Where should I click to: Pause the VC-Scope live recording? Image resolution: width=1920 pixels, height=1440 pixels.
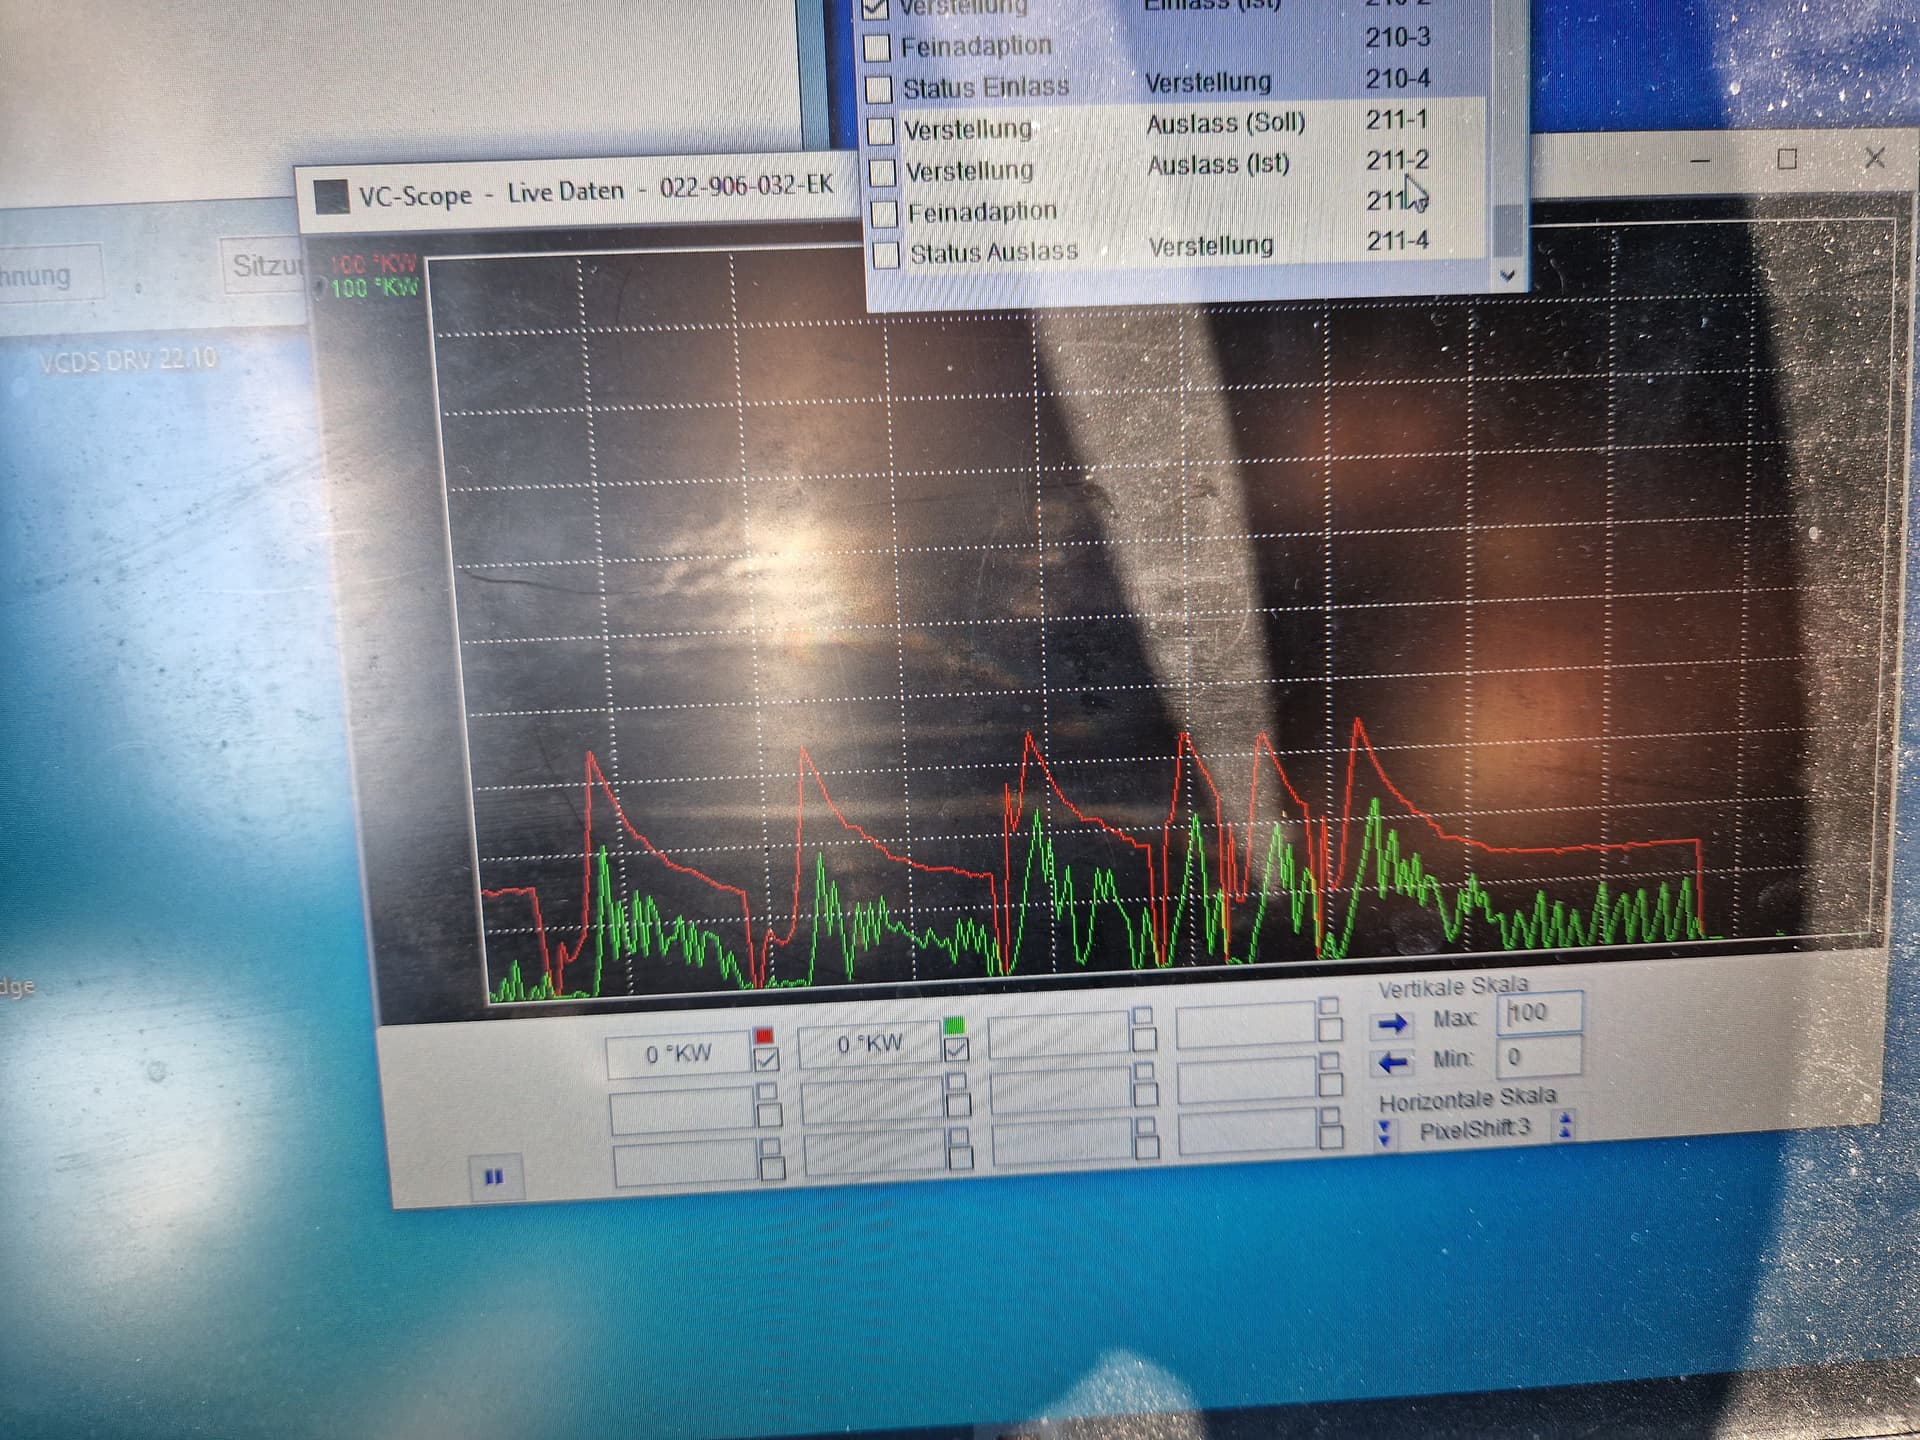click(494, 1177)
